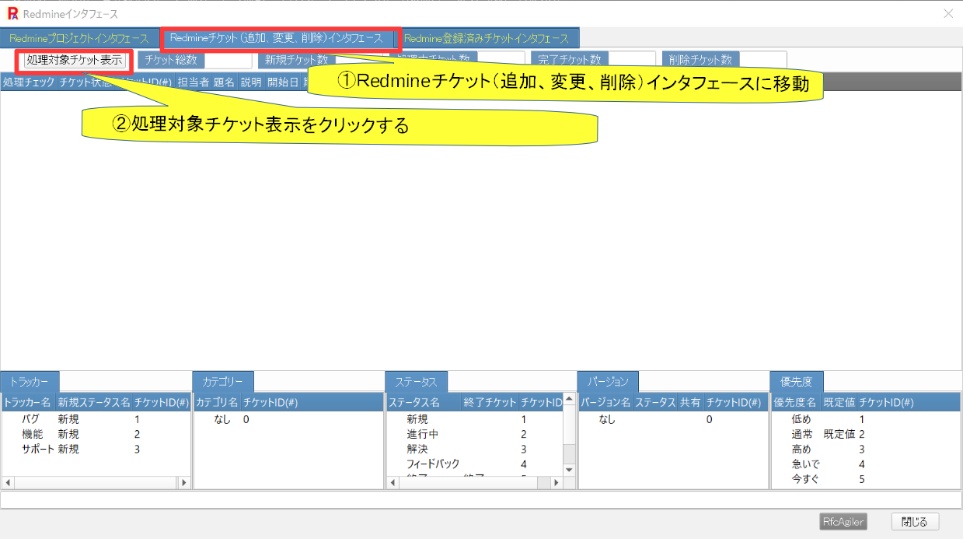The height and width of the screenshot is (539, 963).
Task: Open the Redmineチケット(追加、変更、削除)インタフェース tab
Action: click(276, 38)
